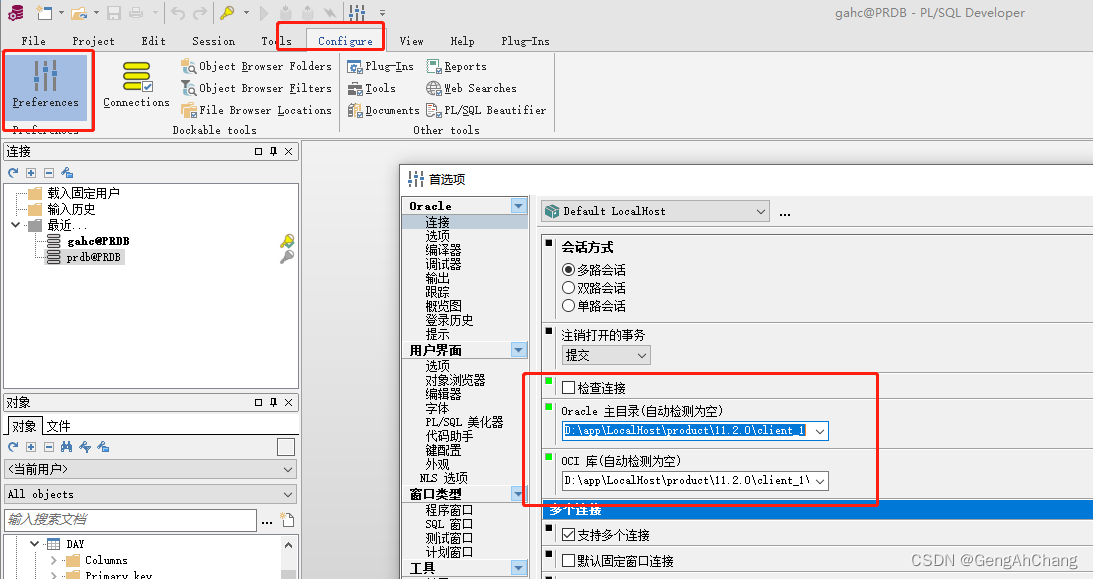Viewport: 1093px width, 579px height.
Task: Select 双路会话 radio button
Action: 568,288
